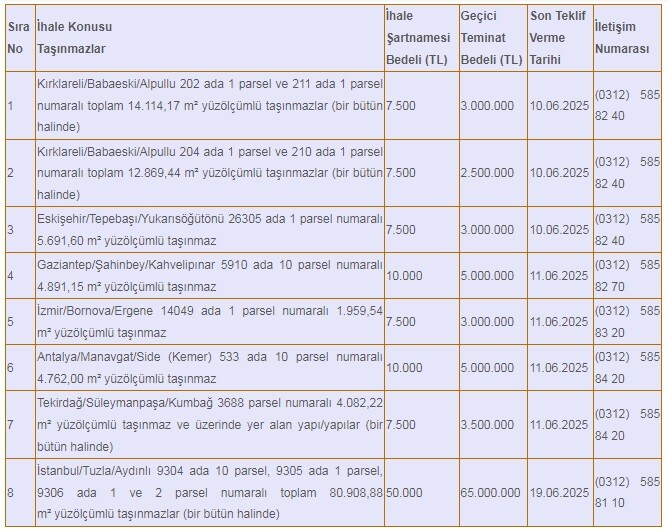The width and height of the screenshot is (668, 532).
Task: Click the 'Sıra No' column header
Action: pyautogui.click(x=18, y=38)
